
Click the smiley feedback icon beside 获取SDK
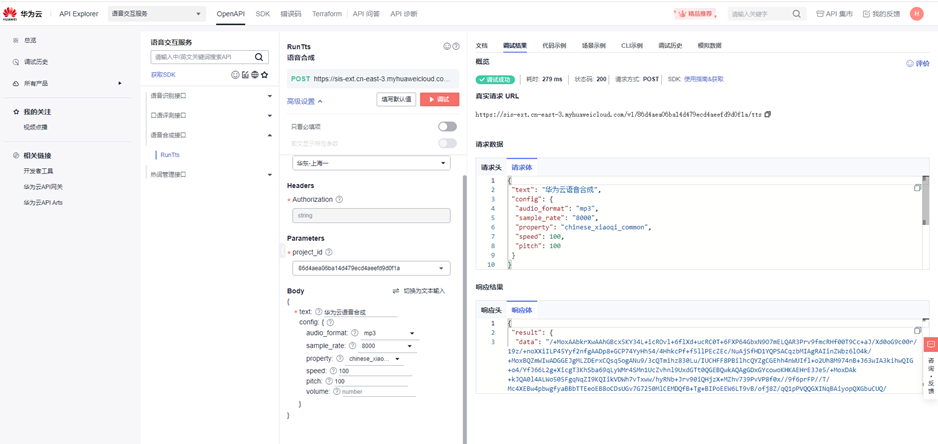(235, 75)
